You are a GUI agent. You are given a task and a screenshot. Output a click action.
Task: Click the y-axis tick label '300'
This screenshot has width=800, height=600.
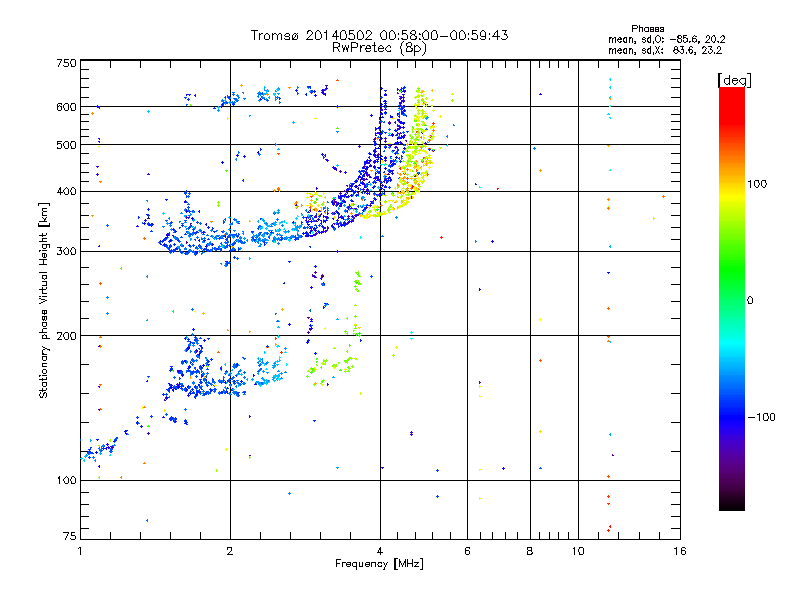tap(66, 252)
